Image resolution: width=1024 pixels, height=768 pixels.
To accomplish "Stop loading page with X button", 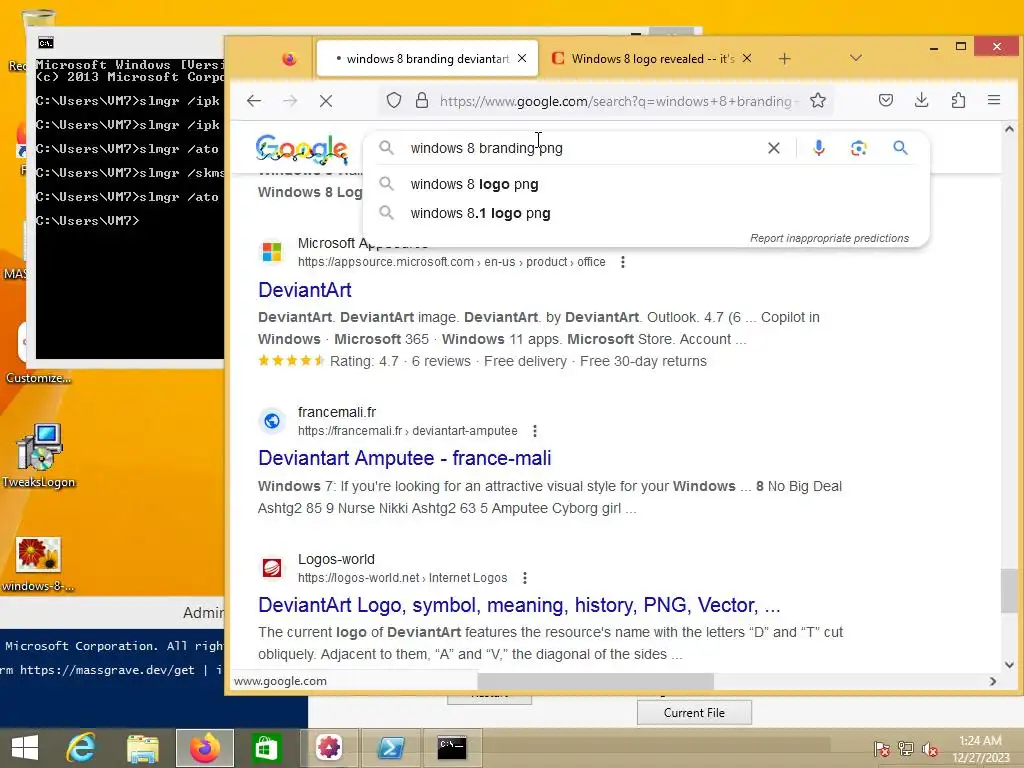I will coord(326,101).
